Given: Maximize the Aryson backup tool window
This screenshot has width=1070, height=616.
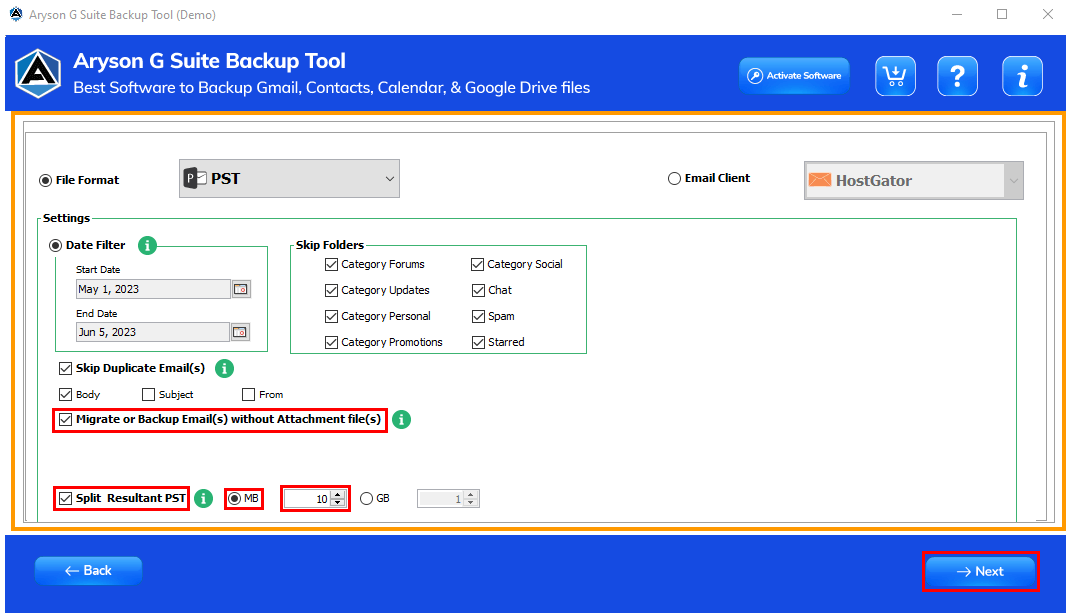Looking at the screenshot, I should 1002,14.
